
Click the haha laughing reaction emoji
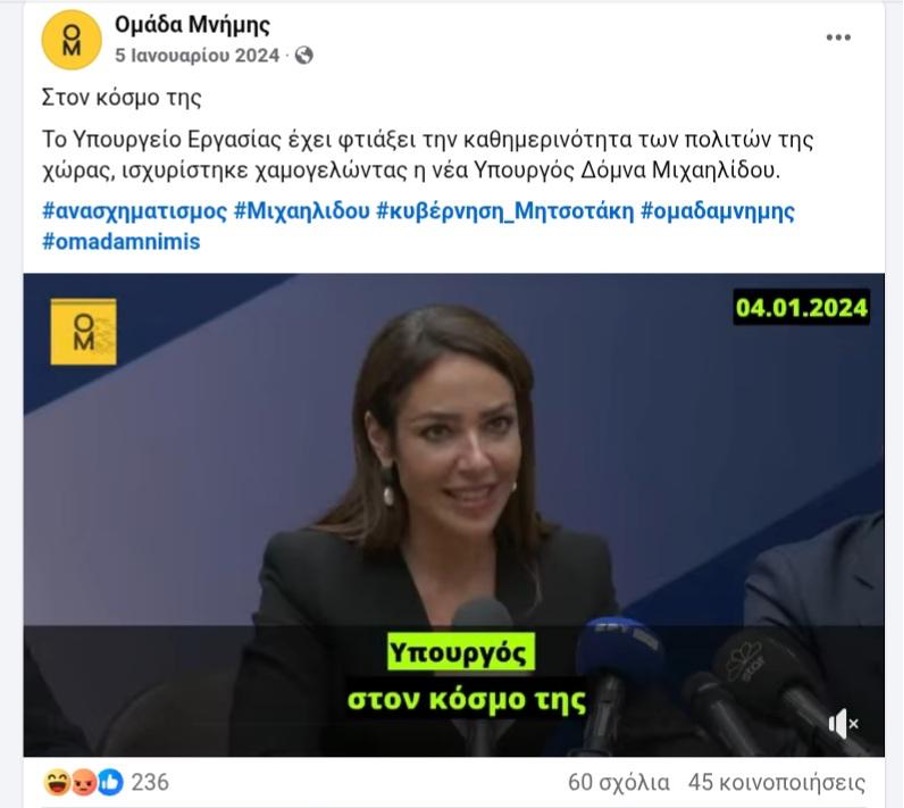pyautogui.click(x=56, y=783)
